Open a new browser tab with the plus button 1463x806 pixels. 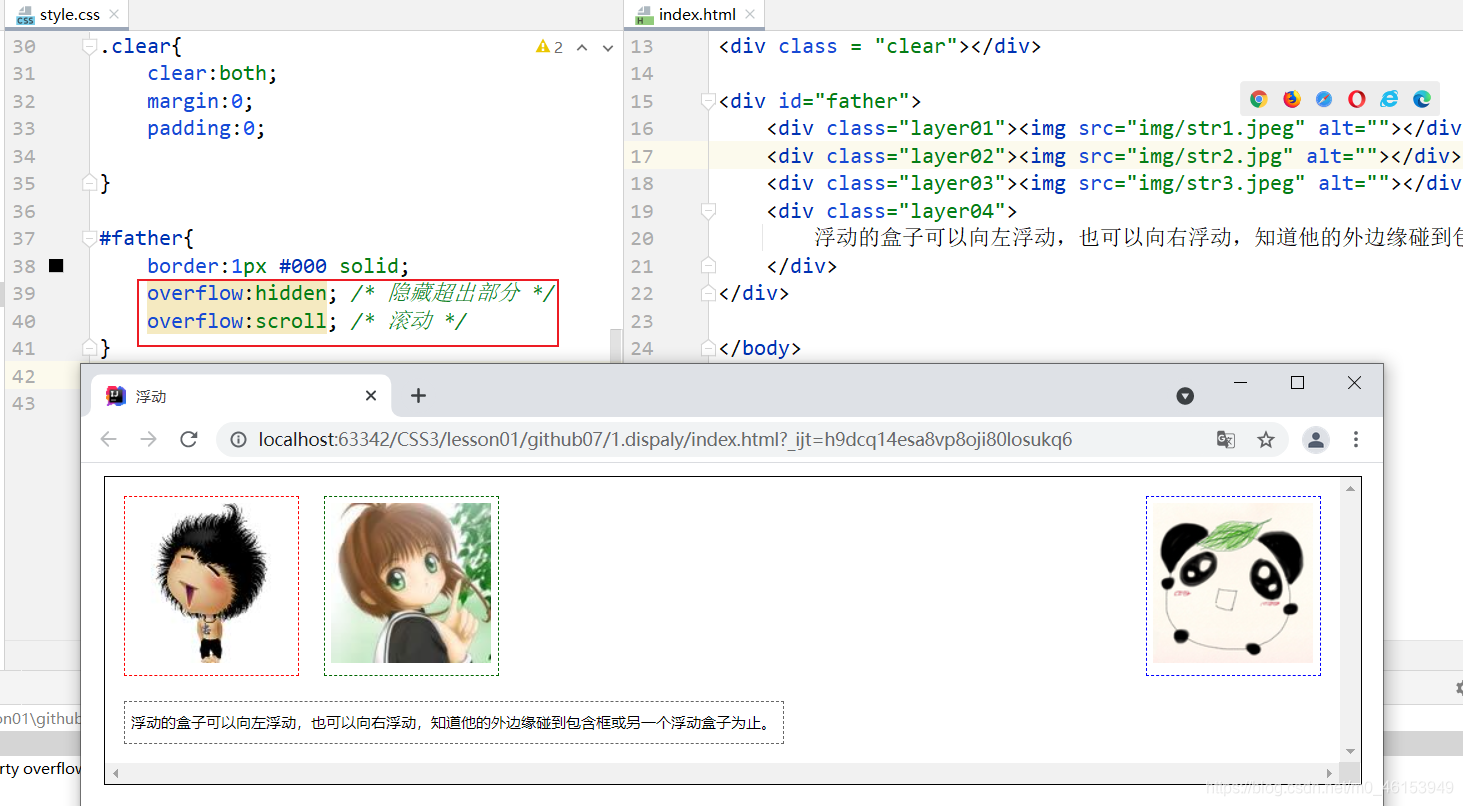coord(418,395)
